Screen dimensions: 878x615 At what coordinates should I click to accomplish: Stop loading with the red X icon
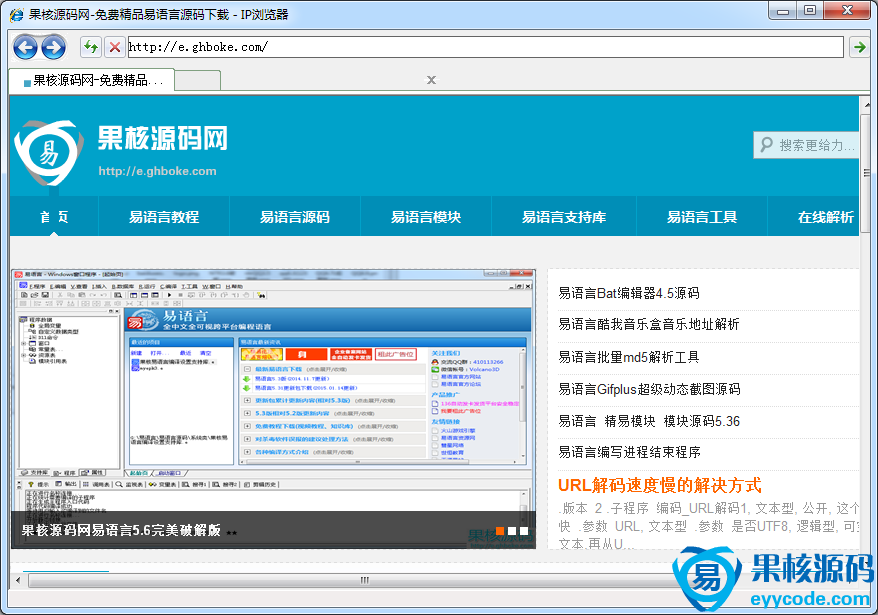point(114,47)
